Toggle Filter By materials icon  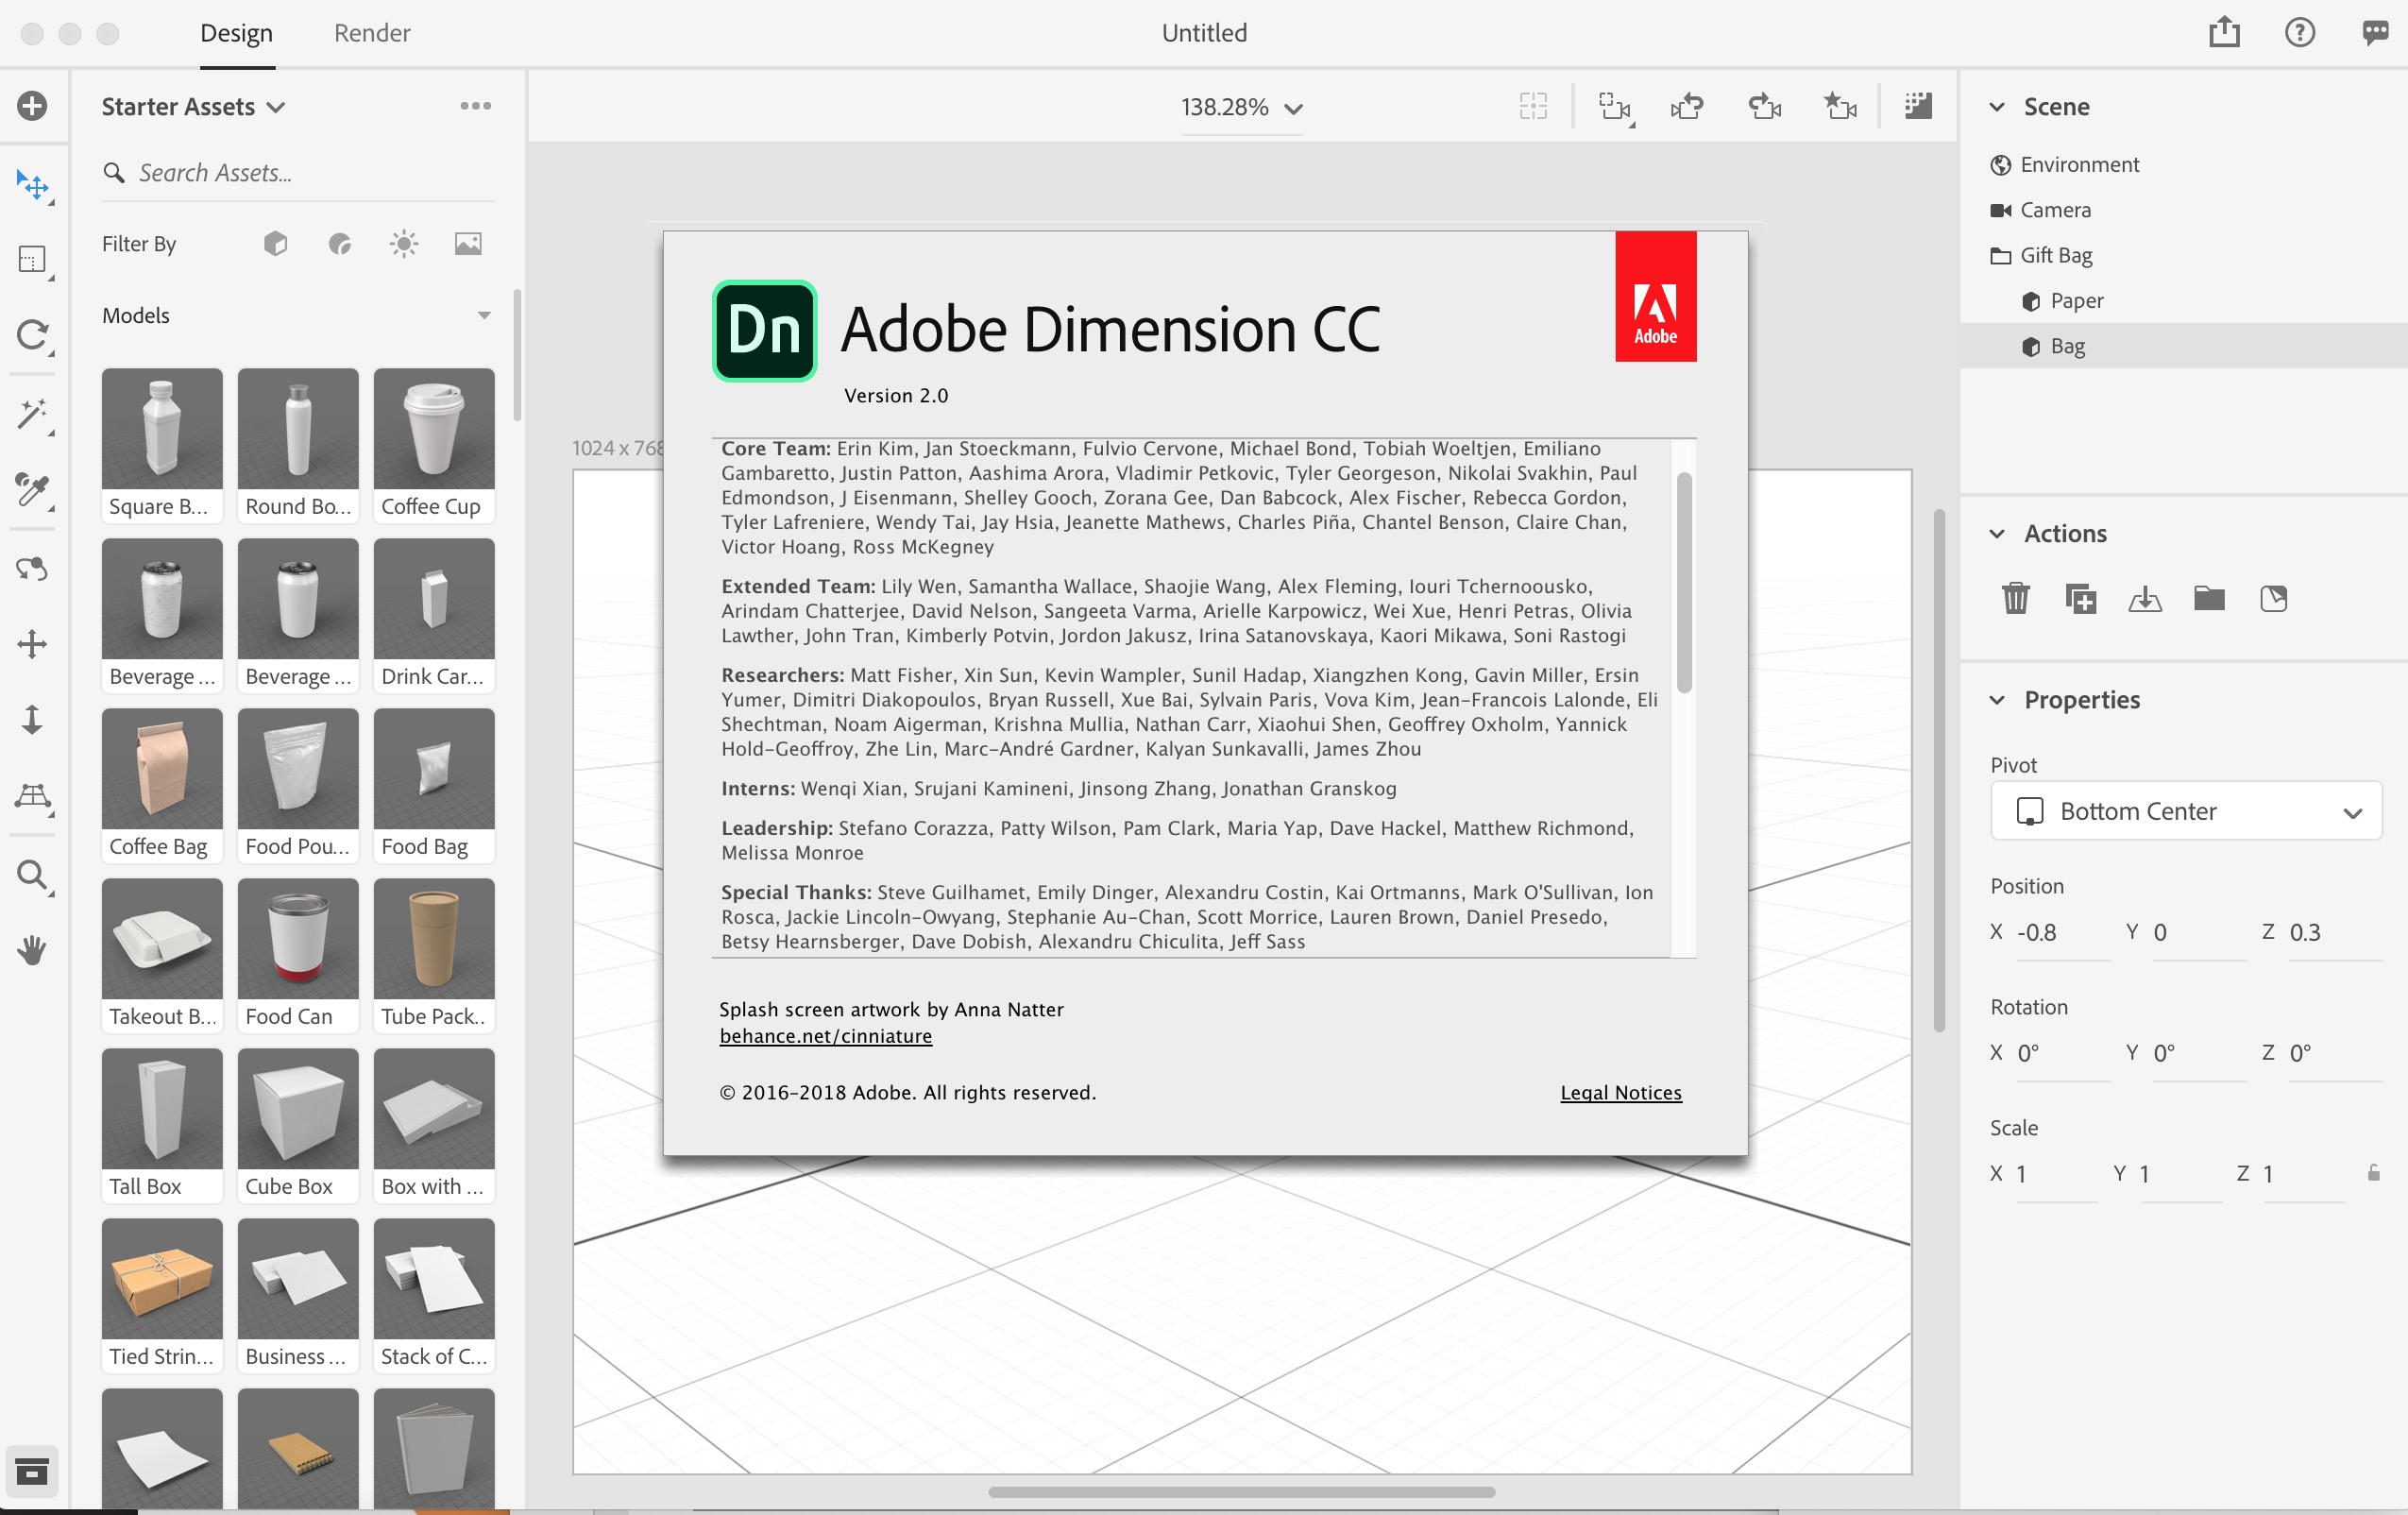(x=340, y=243)
